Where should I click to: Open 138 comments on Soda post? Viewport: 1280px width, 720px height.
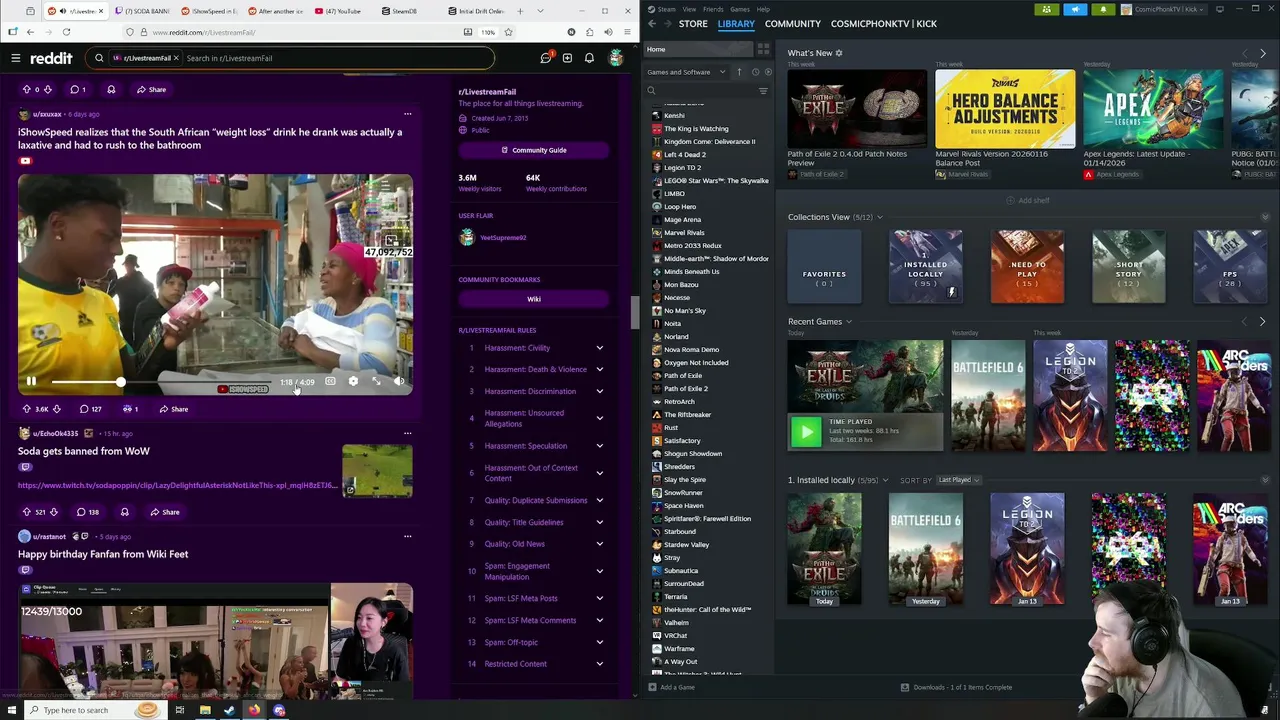coord(87,512)
